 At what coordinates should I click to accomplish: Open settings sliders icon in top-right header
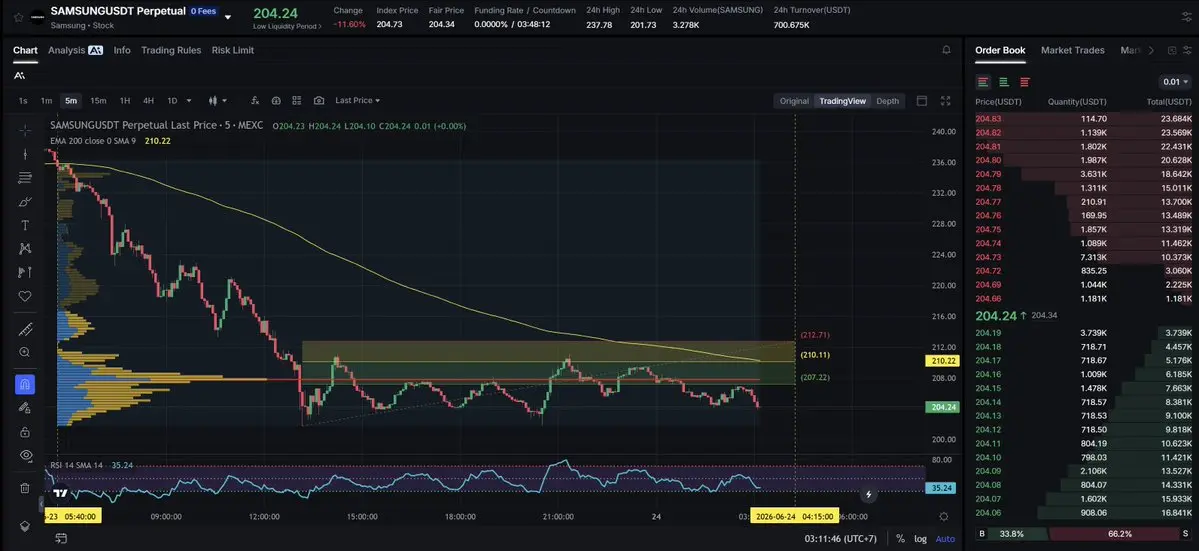point(1185,17)
